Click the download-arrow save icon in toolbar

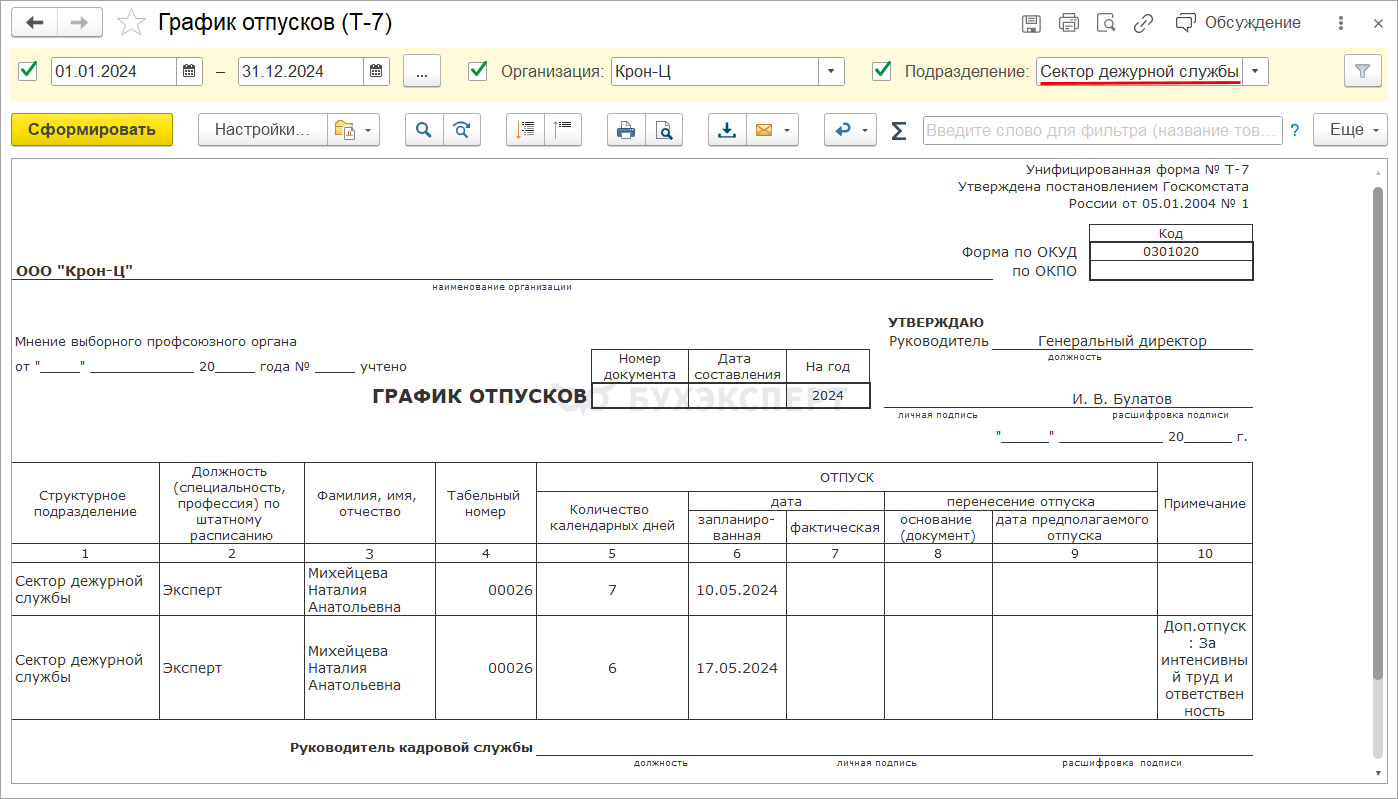click(x=727, y=130)
